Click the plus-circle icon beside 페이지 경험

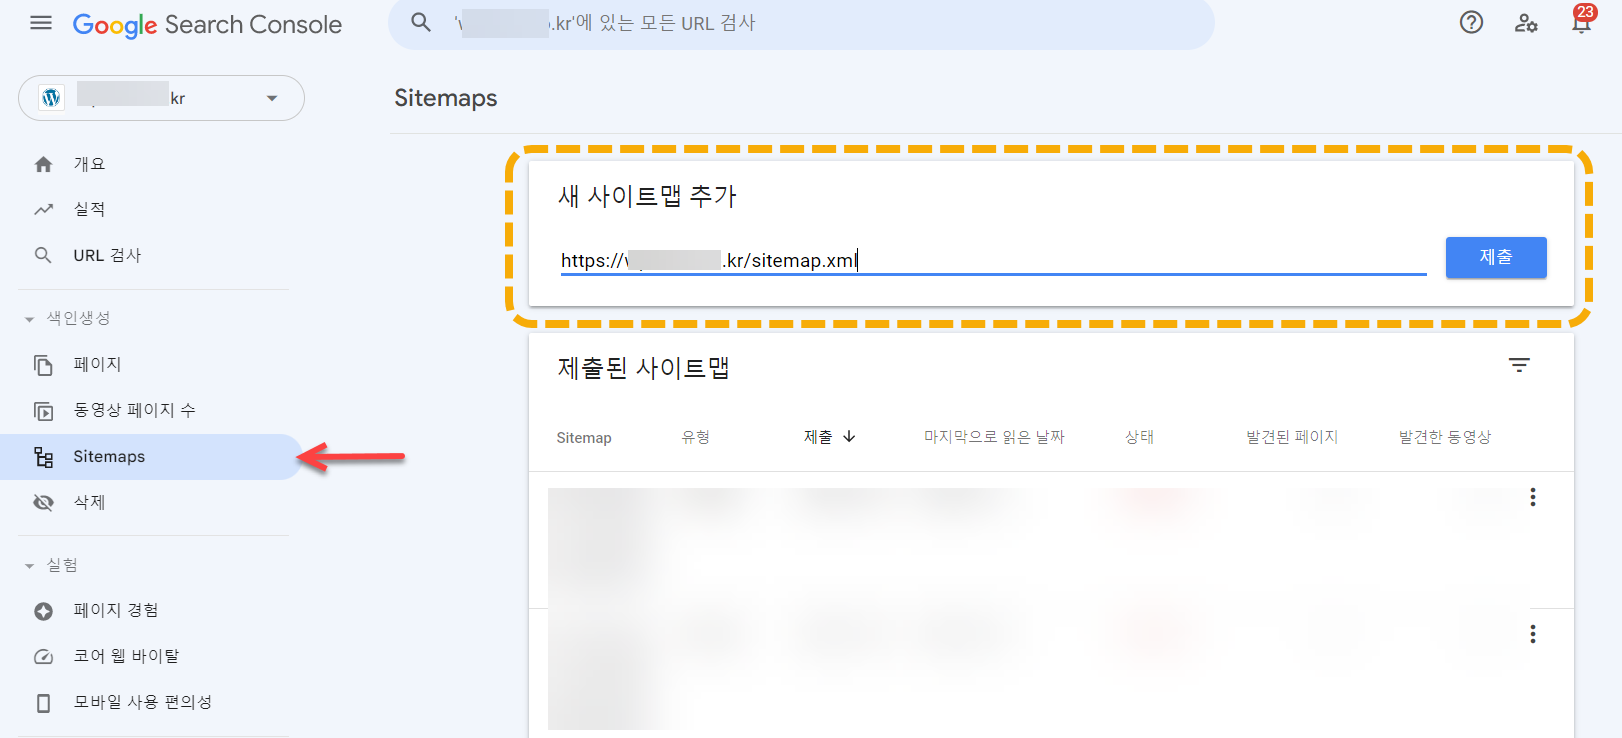(x=43, y=611)
